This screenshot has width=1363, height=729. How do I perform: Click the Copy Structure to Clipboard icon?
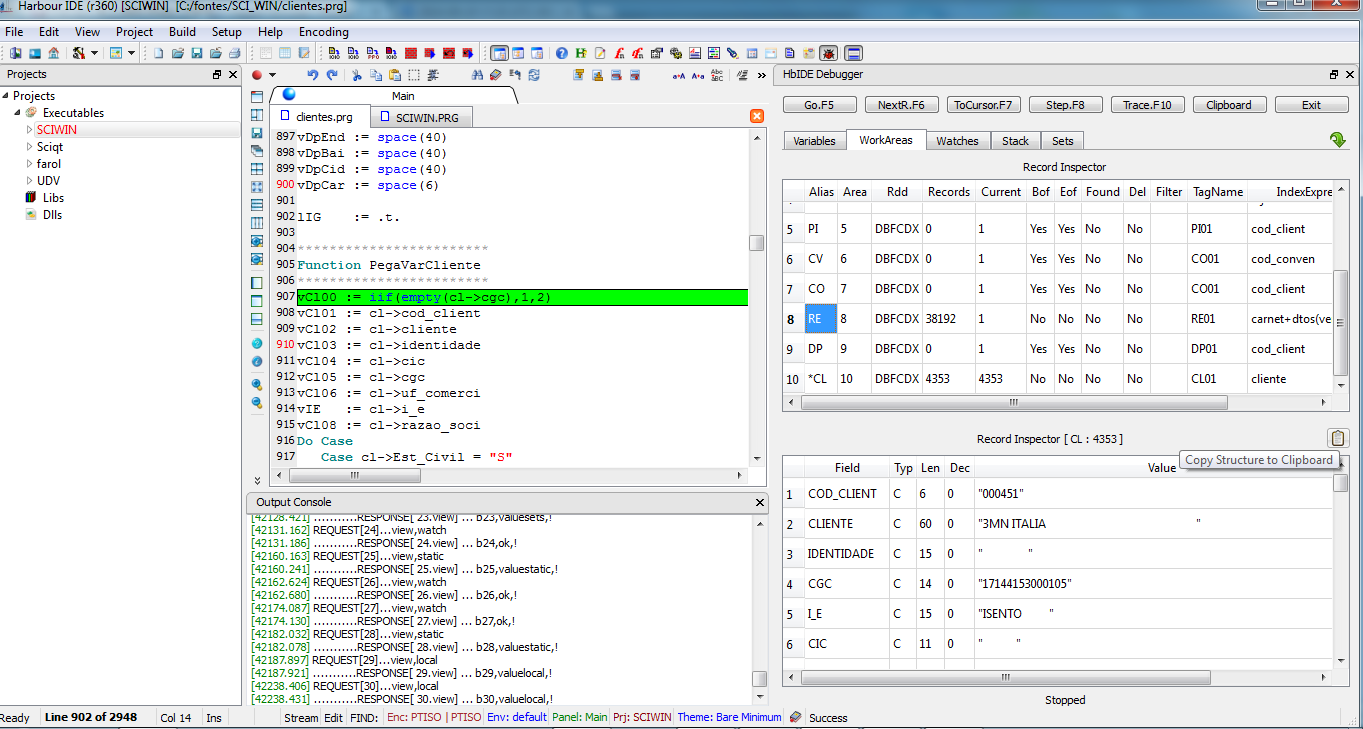click(1338, 438)
